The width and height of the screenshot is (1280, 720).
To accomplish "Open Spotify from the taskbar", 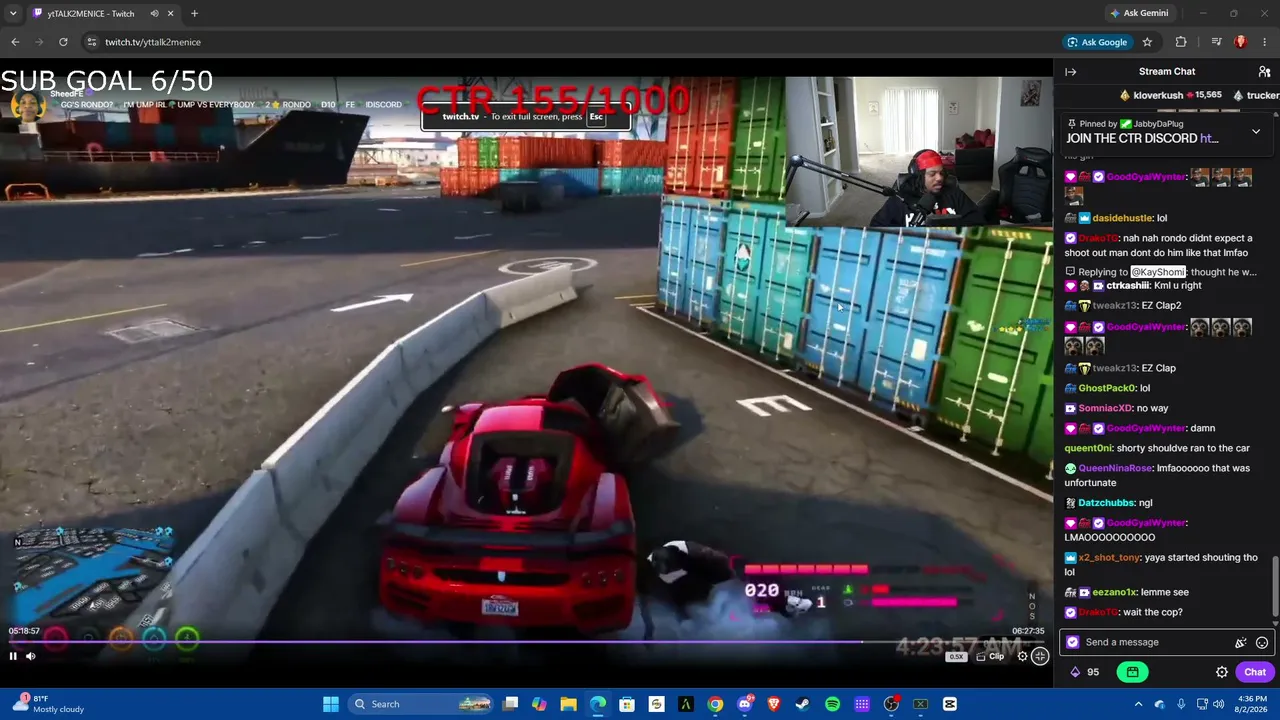I will point(832,704).
